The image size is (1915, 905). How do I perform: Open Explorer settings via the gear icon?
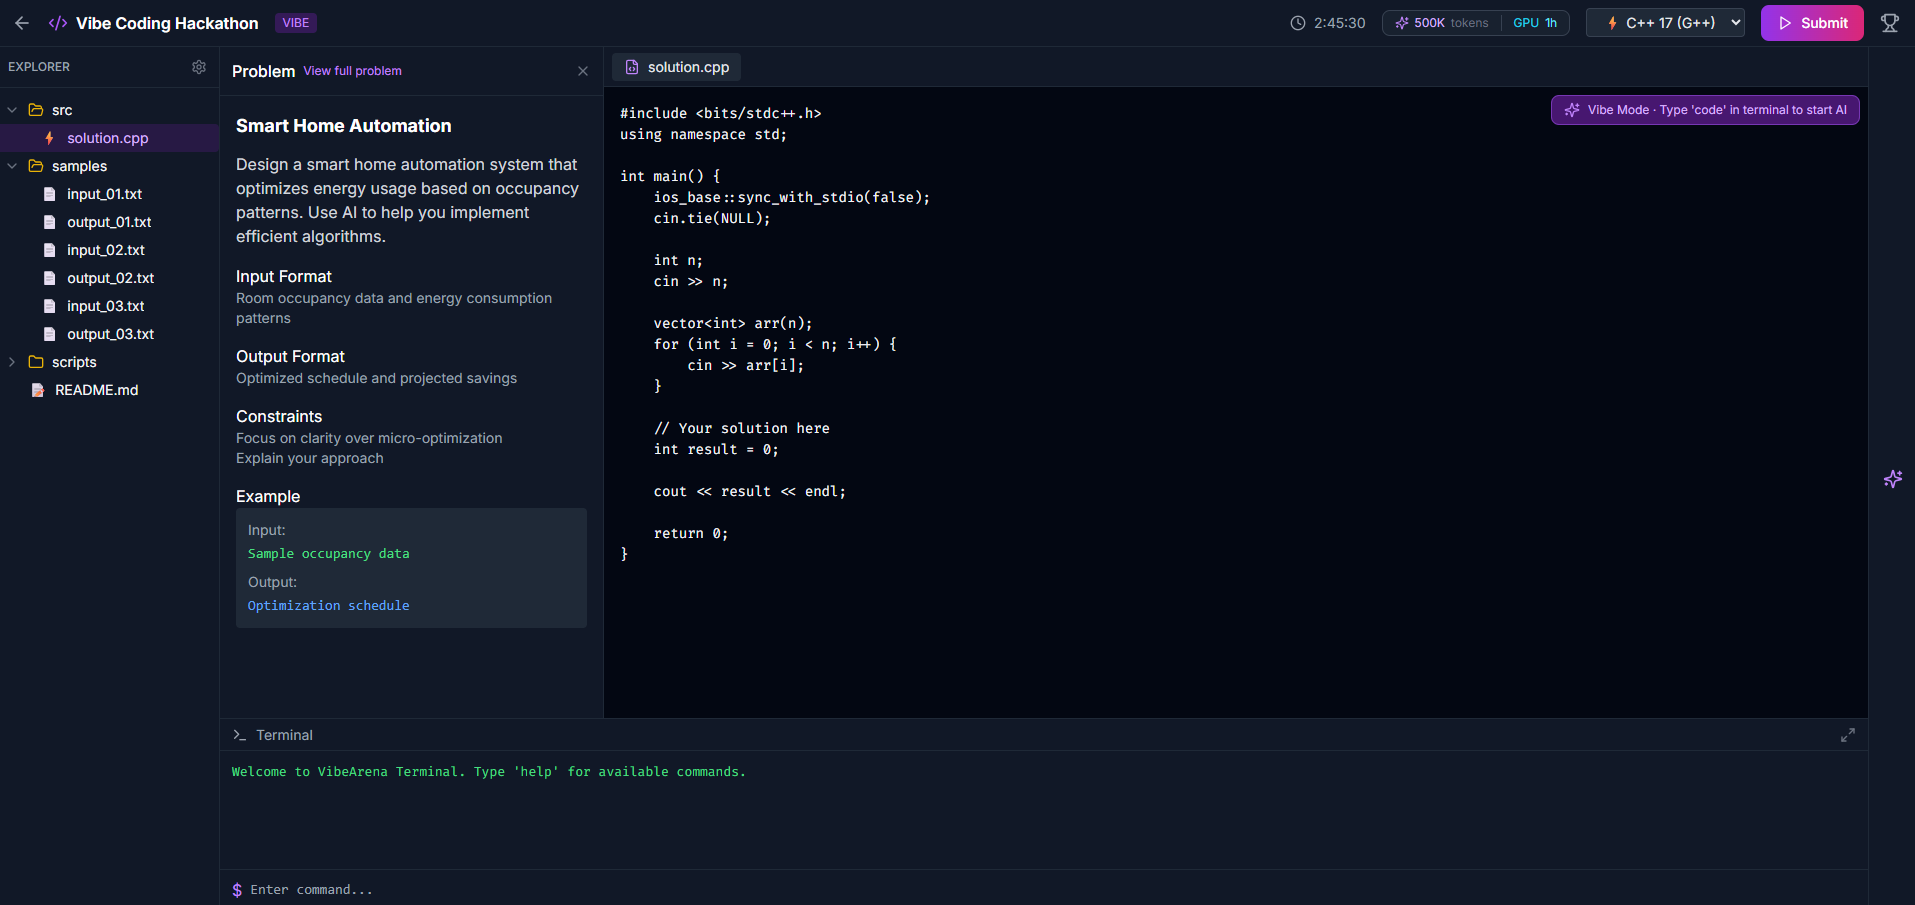(199, 66)
